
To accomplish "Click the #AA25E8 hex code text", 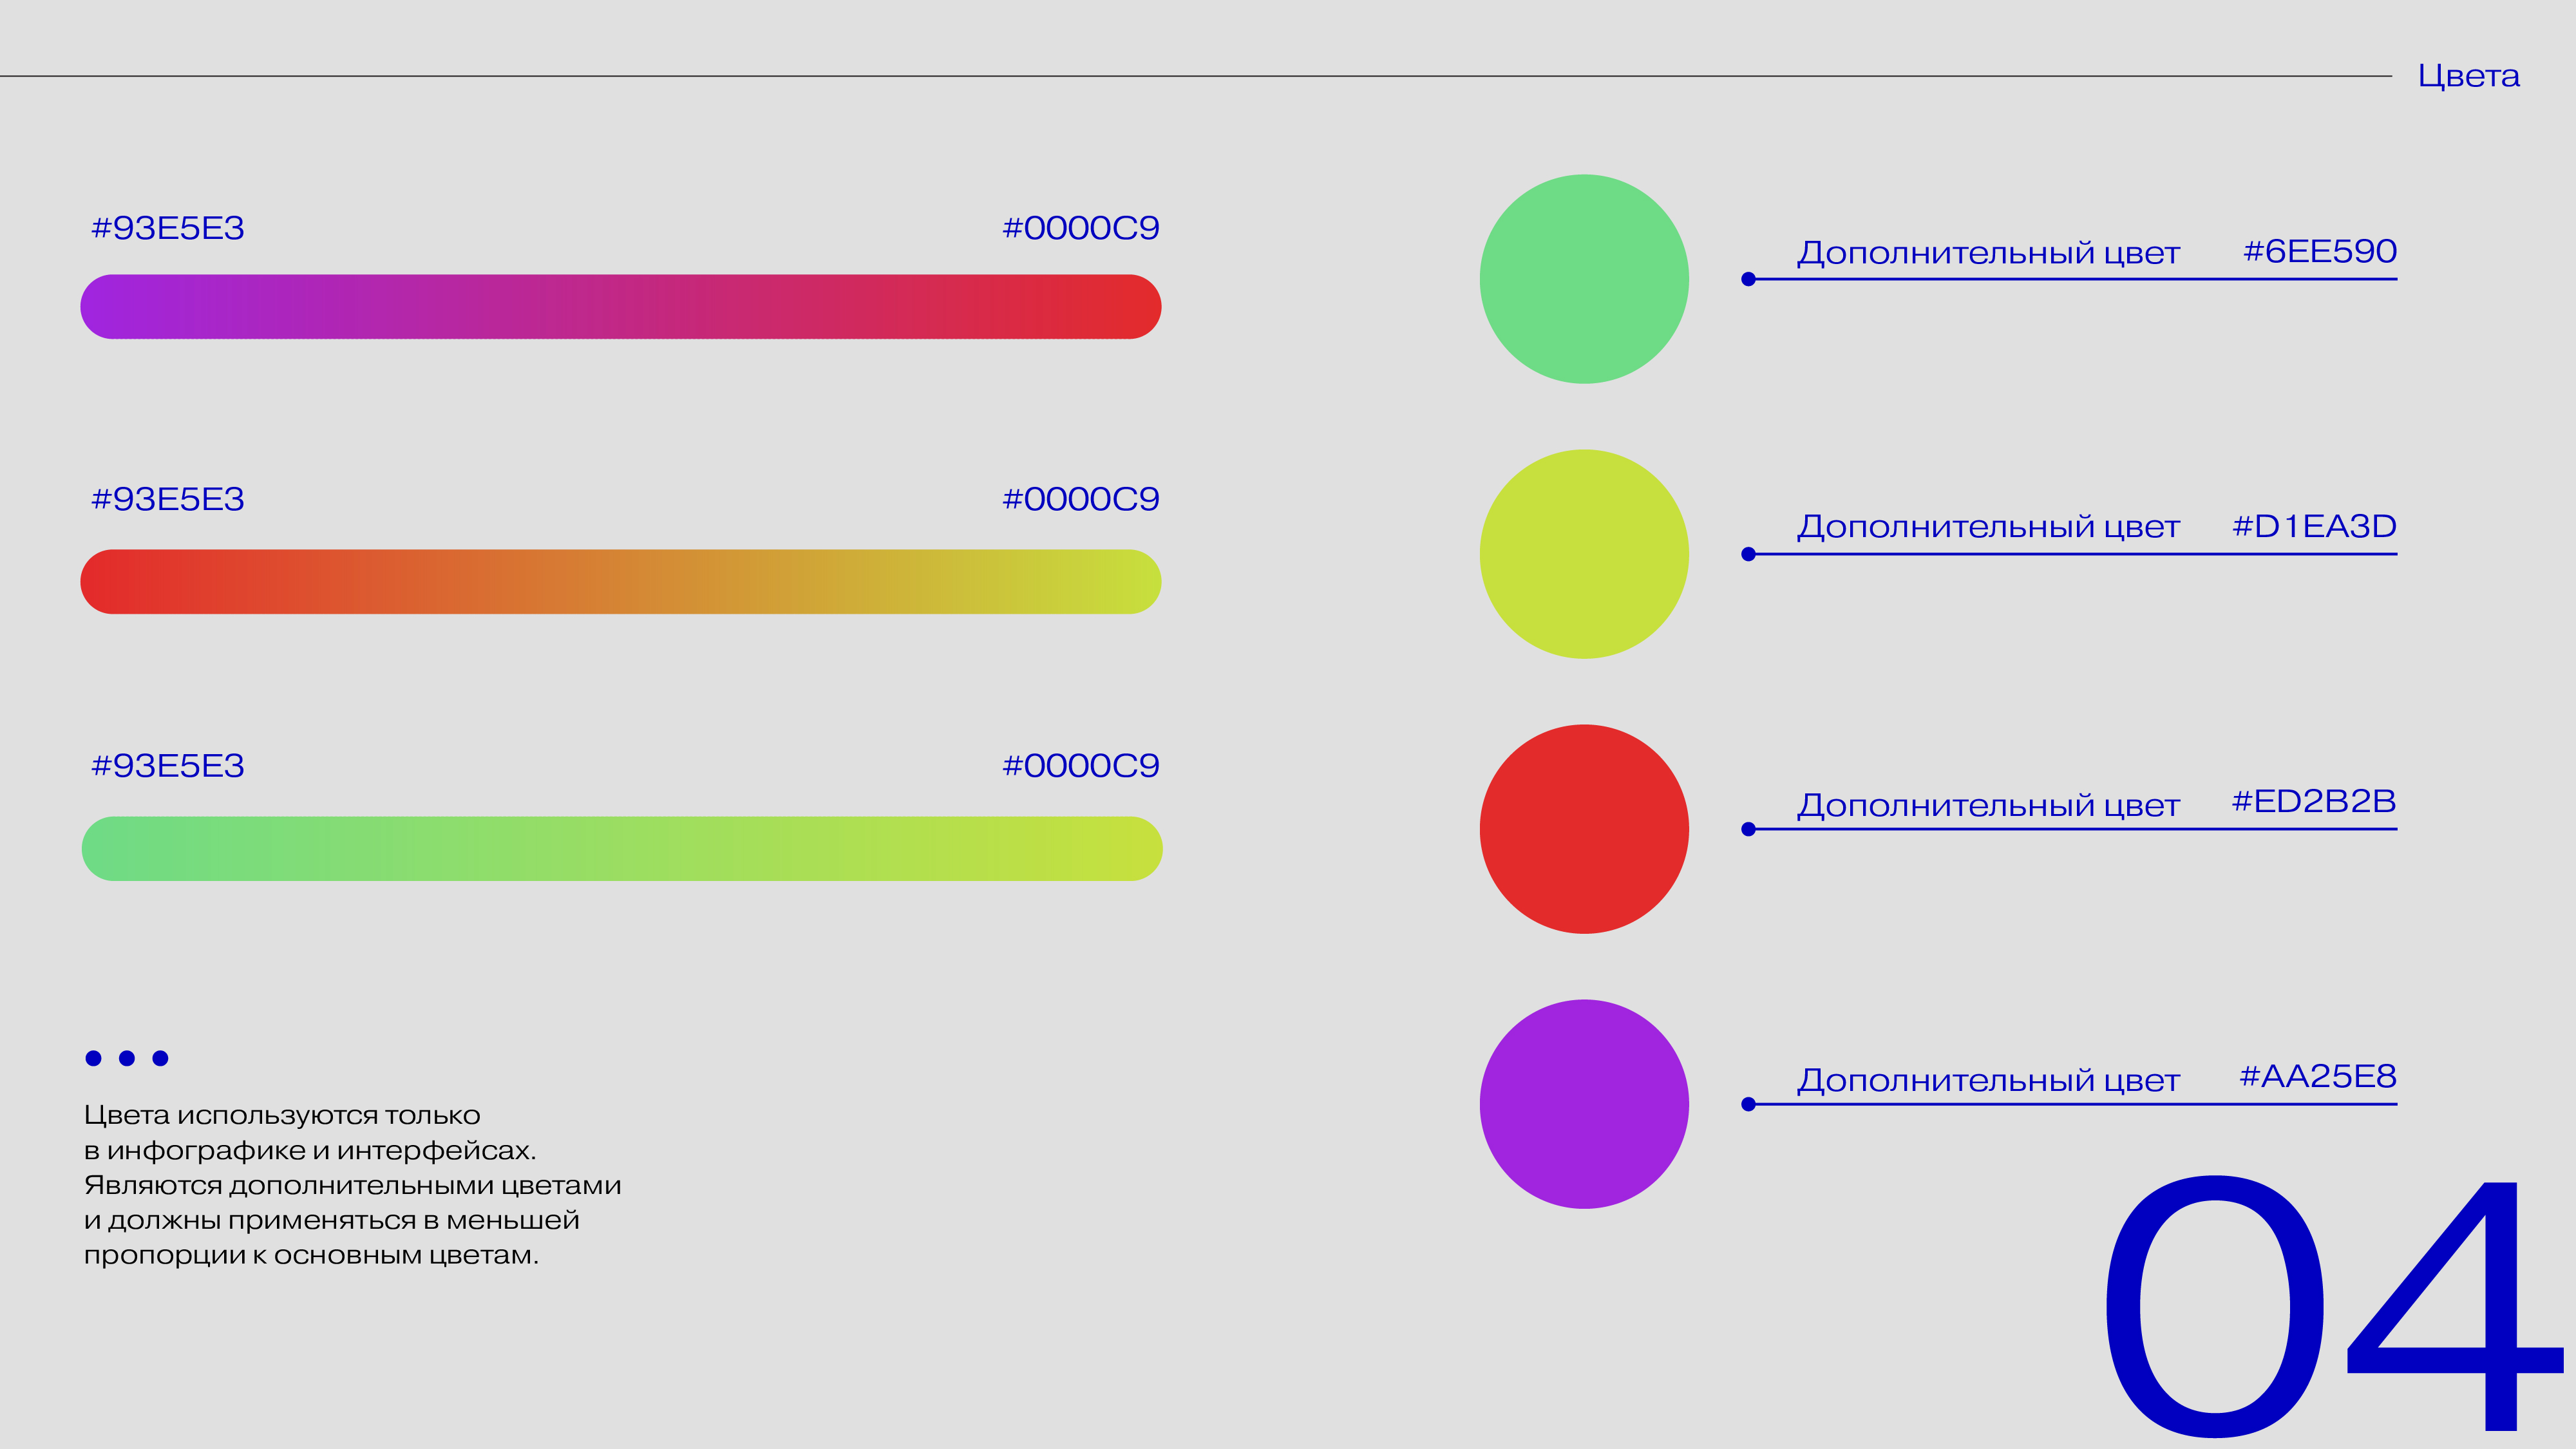I will (2317, 1076).
